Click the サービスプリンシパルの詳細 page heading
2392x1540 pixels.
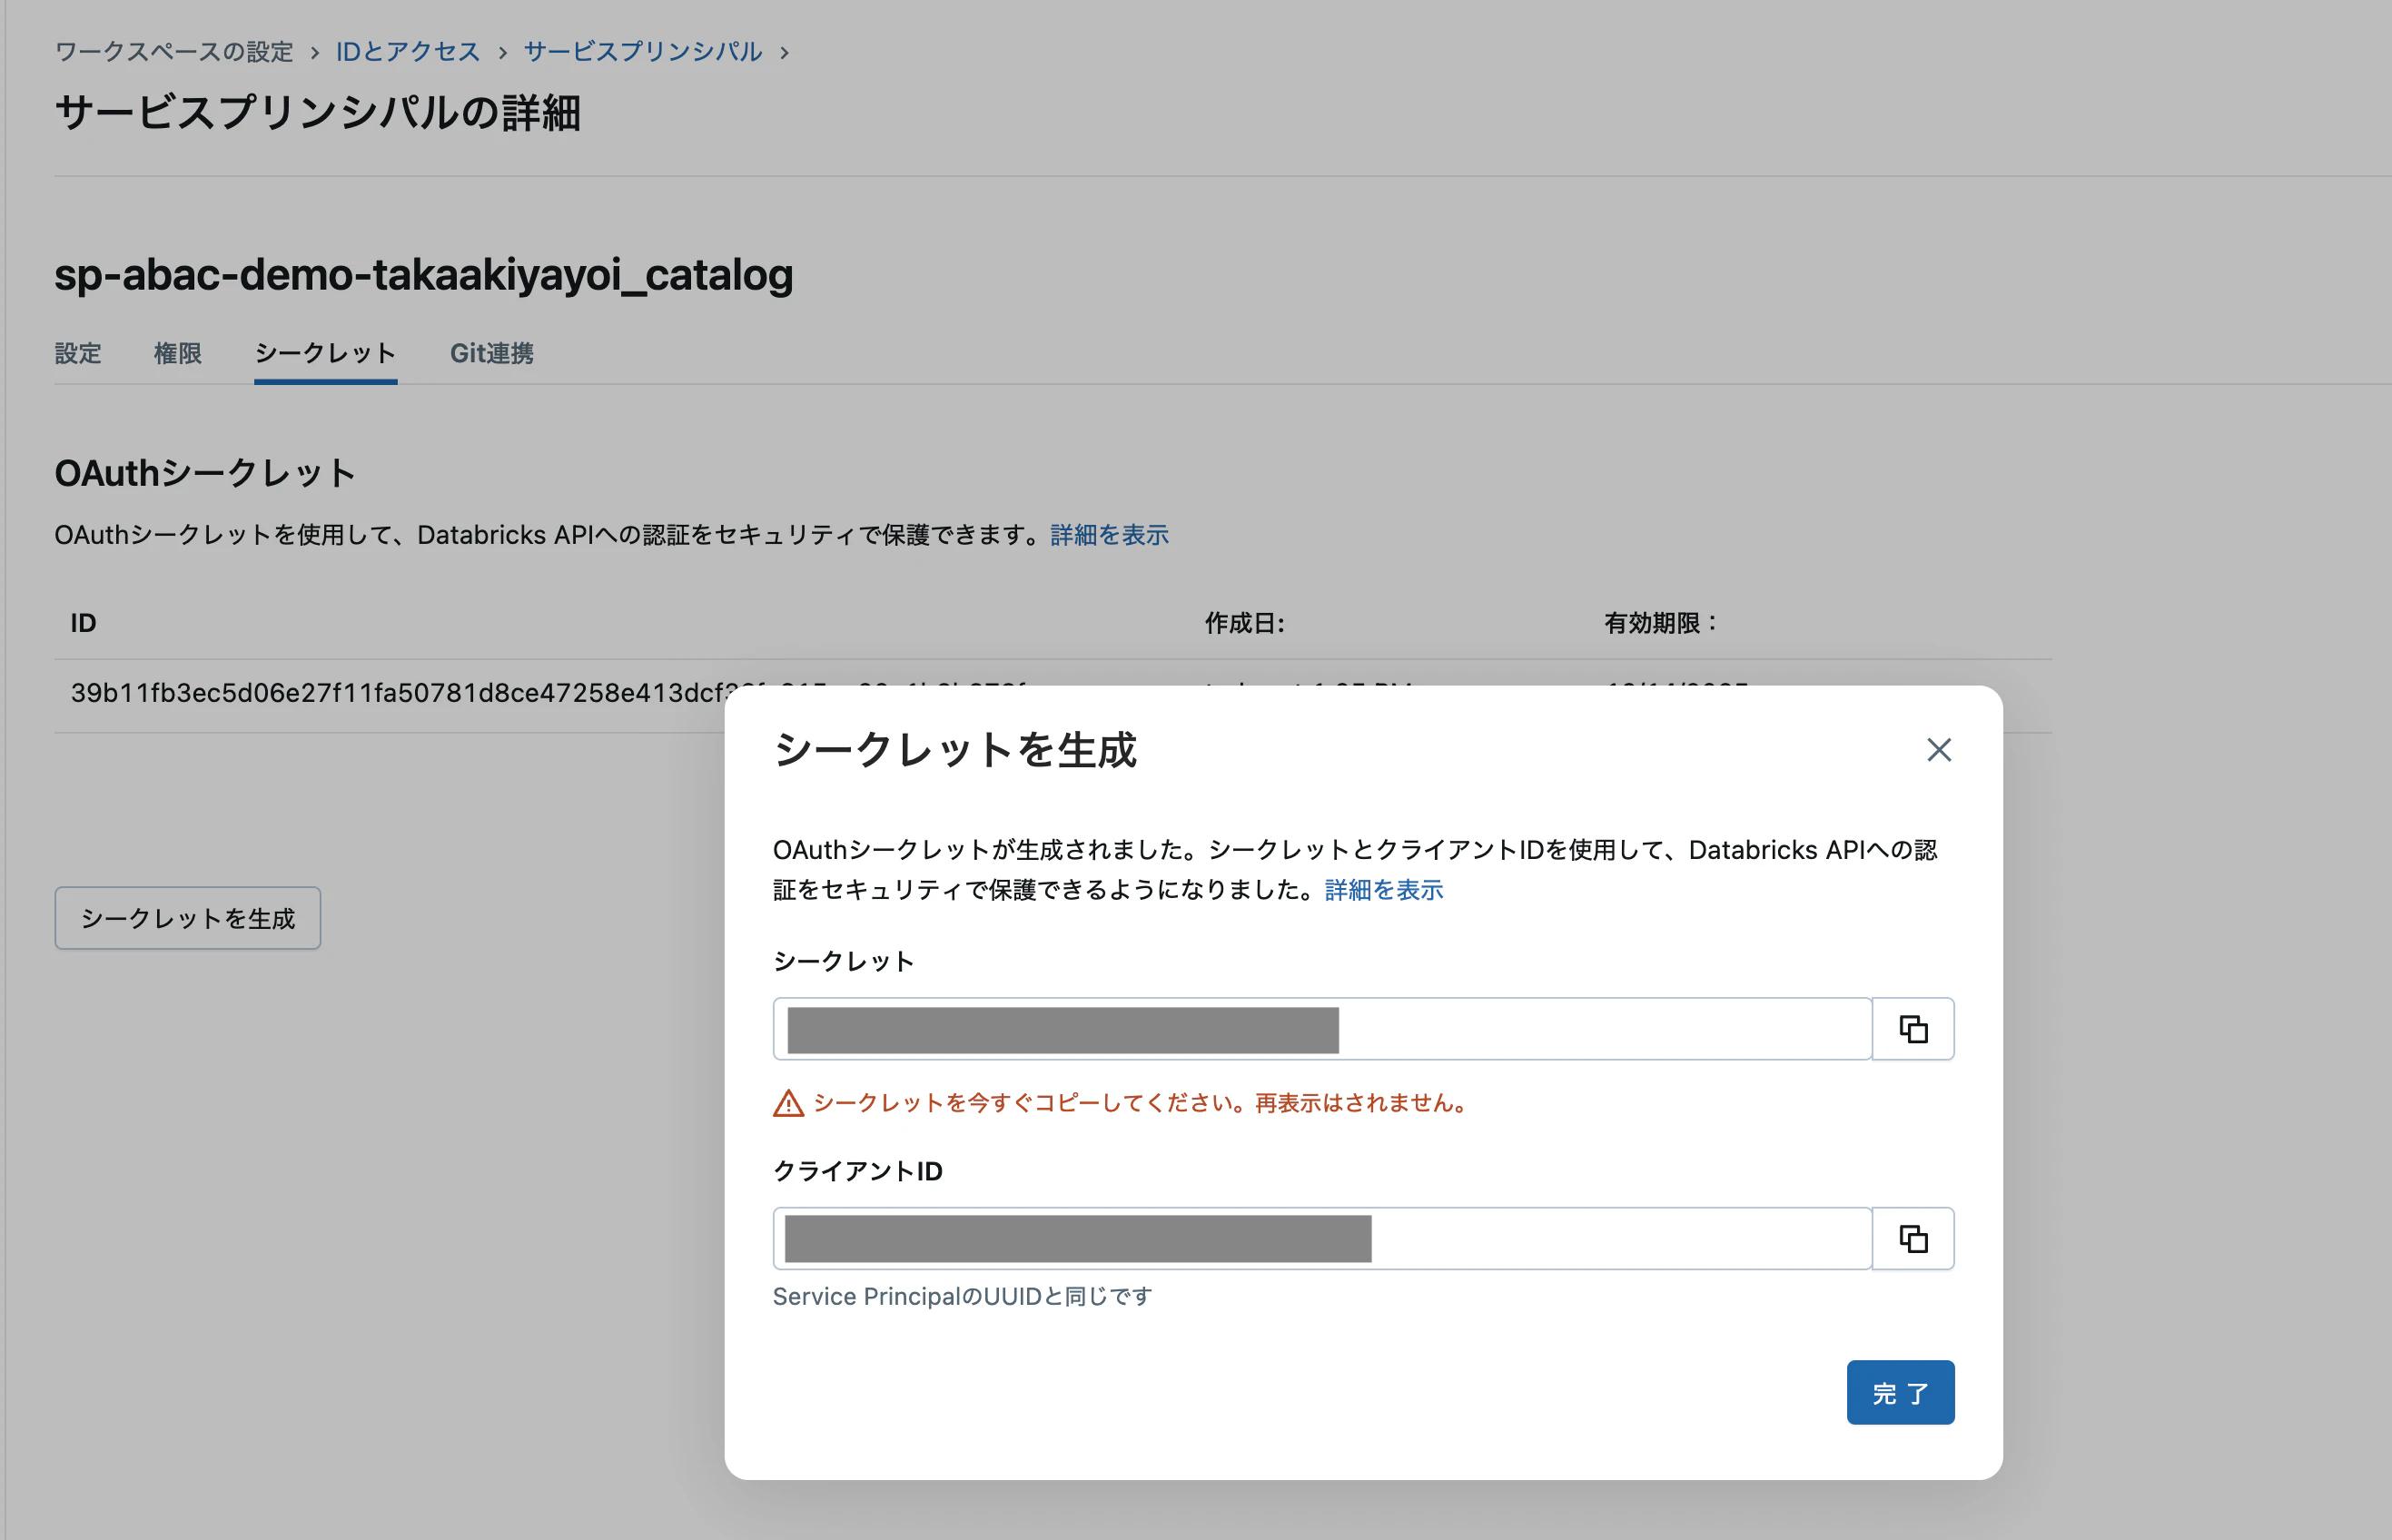pyautogui.click(x=318, y=112)
